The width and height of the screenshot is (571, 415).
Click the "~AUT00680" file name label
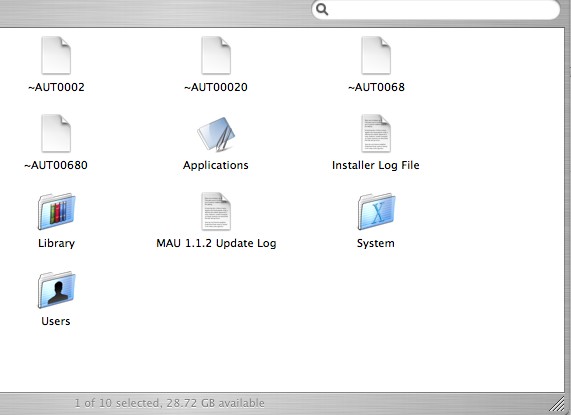point(56,165)
